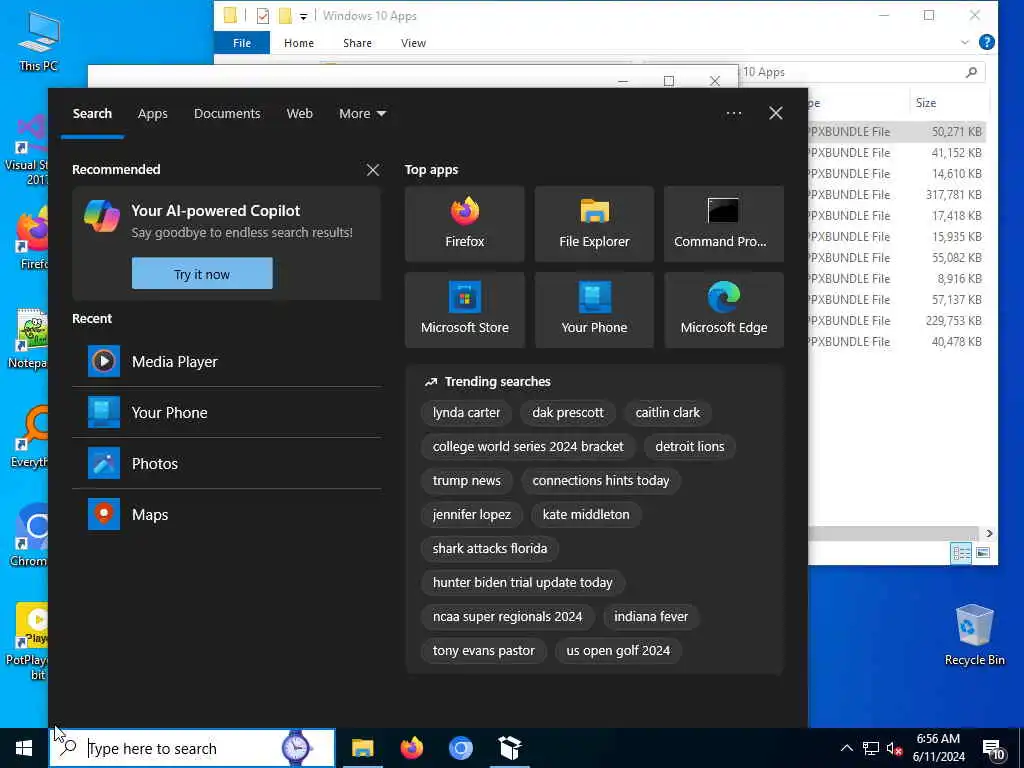This screenshot has height=768, width=1024.
Task: Click the Copilot logo icon
Action: click(102, 216)
